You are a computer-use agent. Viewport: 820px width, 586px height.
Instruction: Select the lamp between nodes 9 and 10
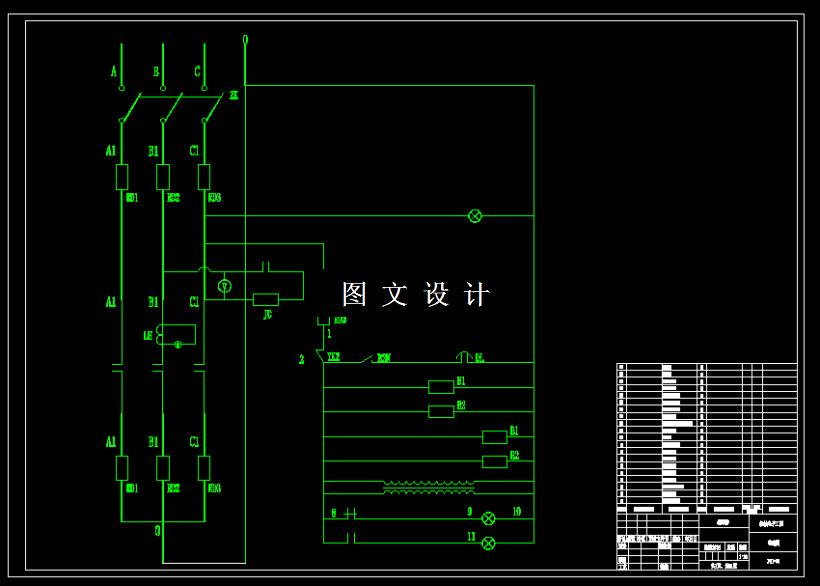point(488,519)
